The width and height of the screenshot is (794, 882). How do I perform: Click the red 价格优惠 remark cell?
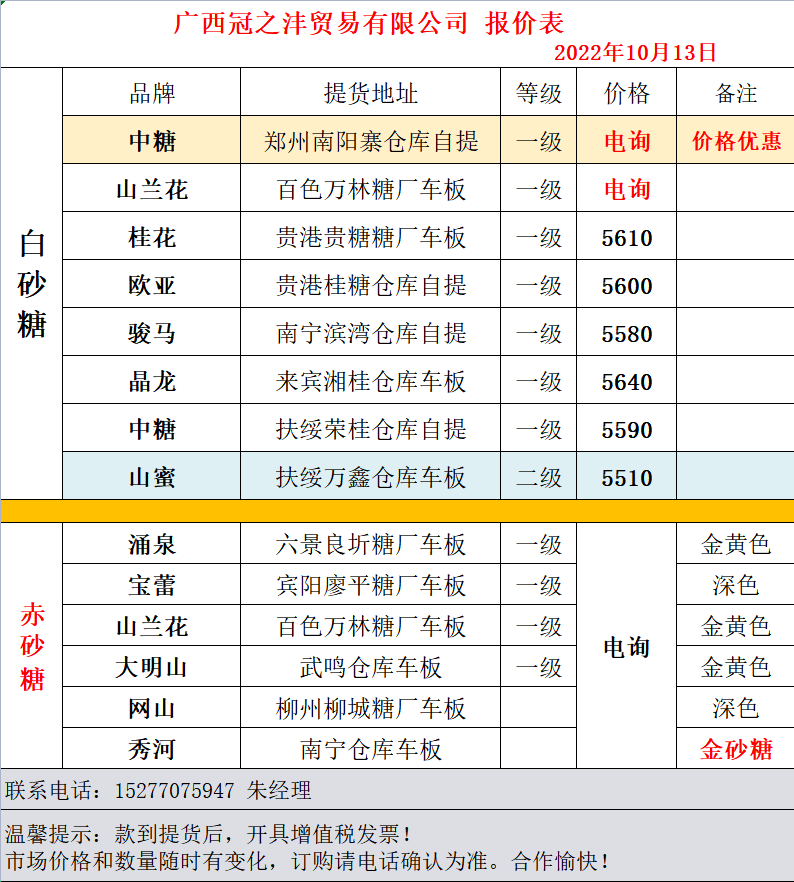click(736, 141)
